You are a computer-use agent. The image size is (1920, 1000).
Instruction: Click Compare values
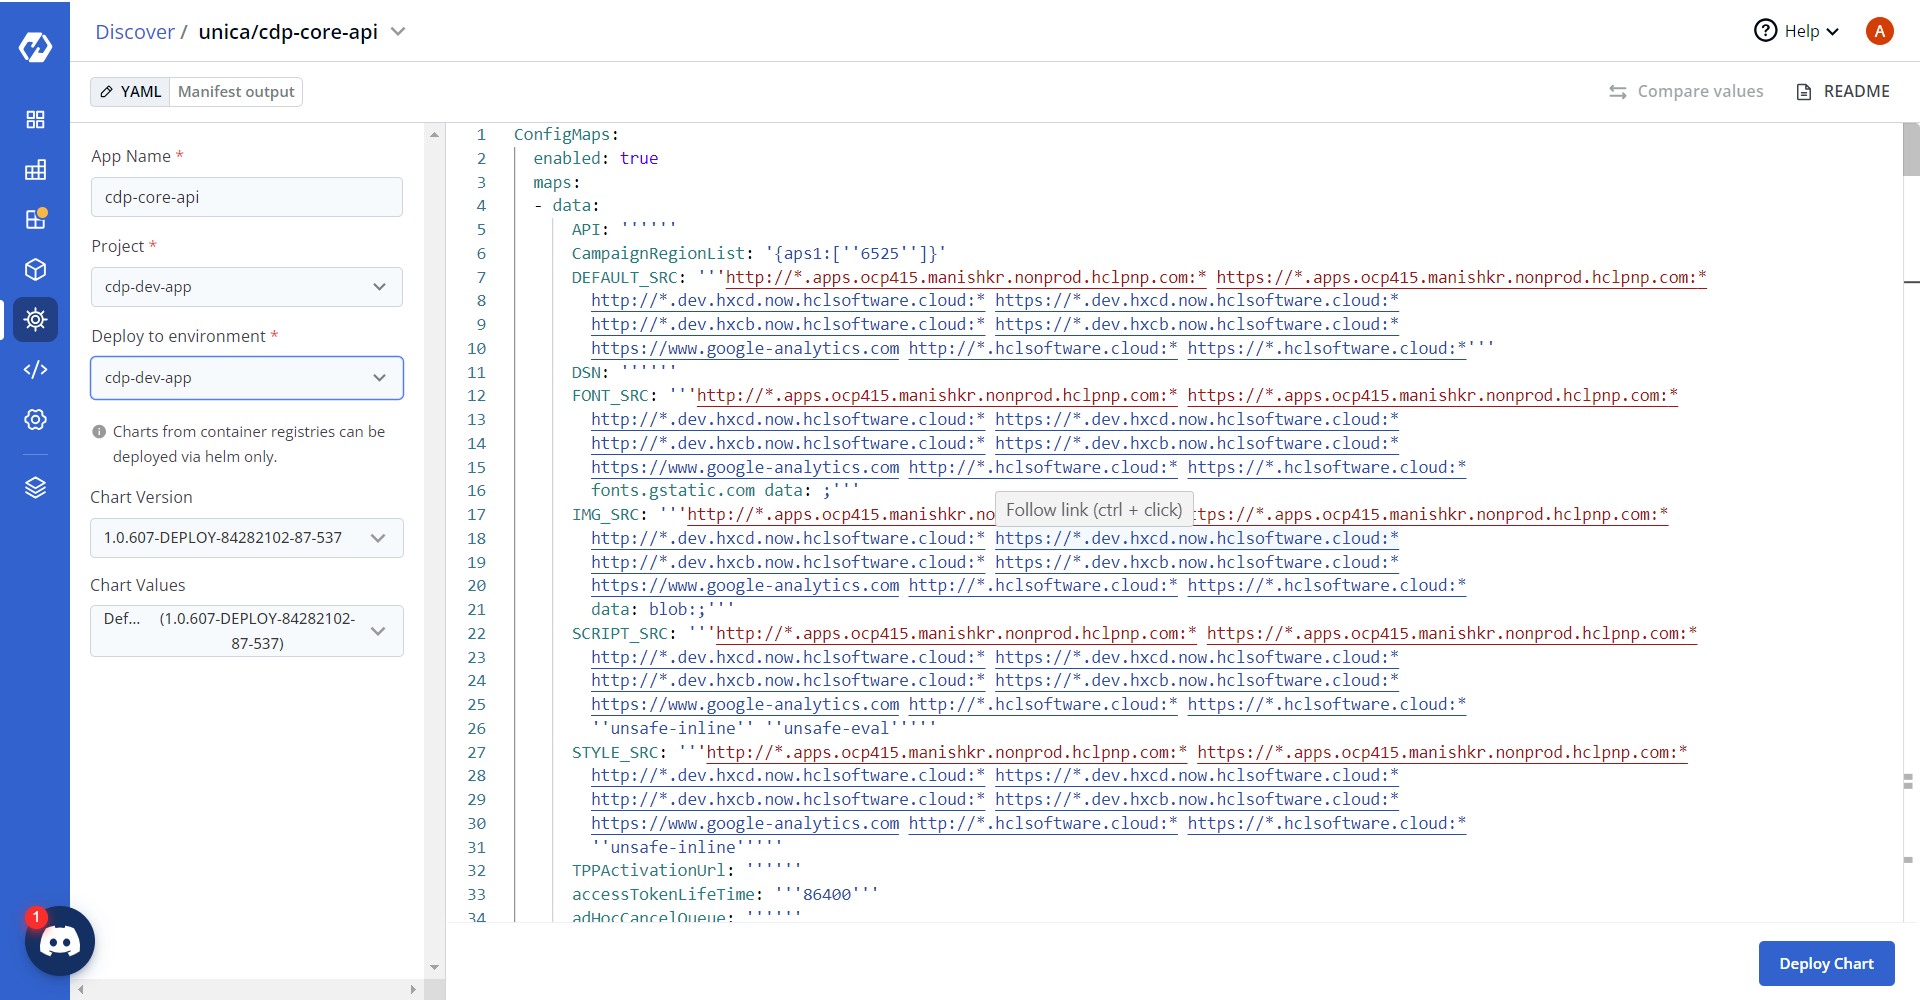coord(1686,92)
